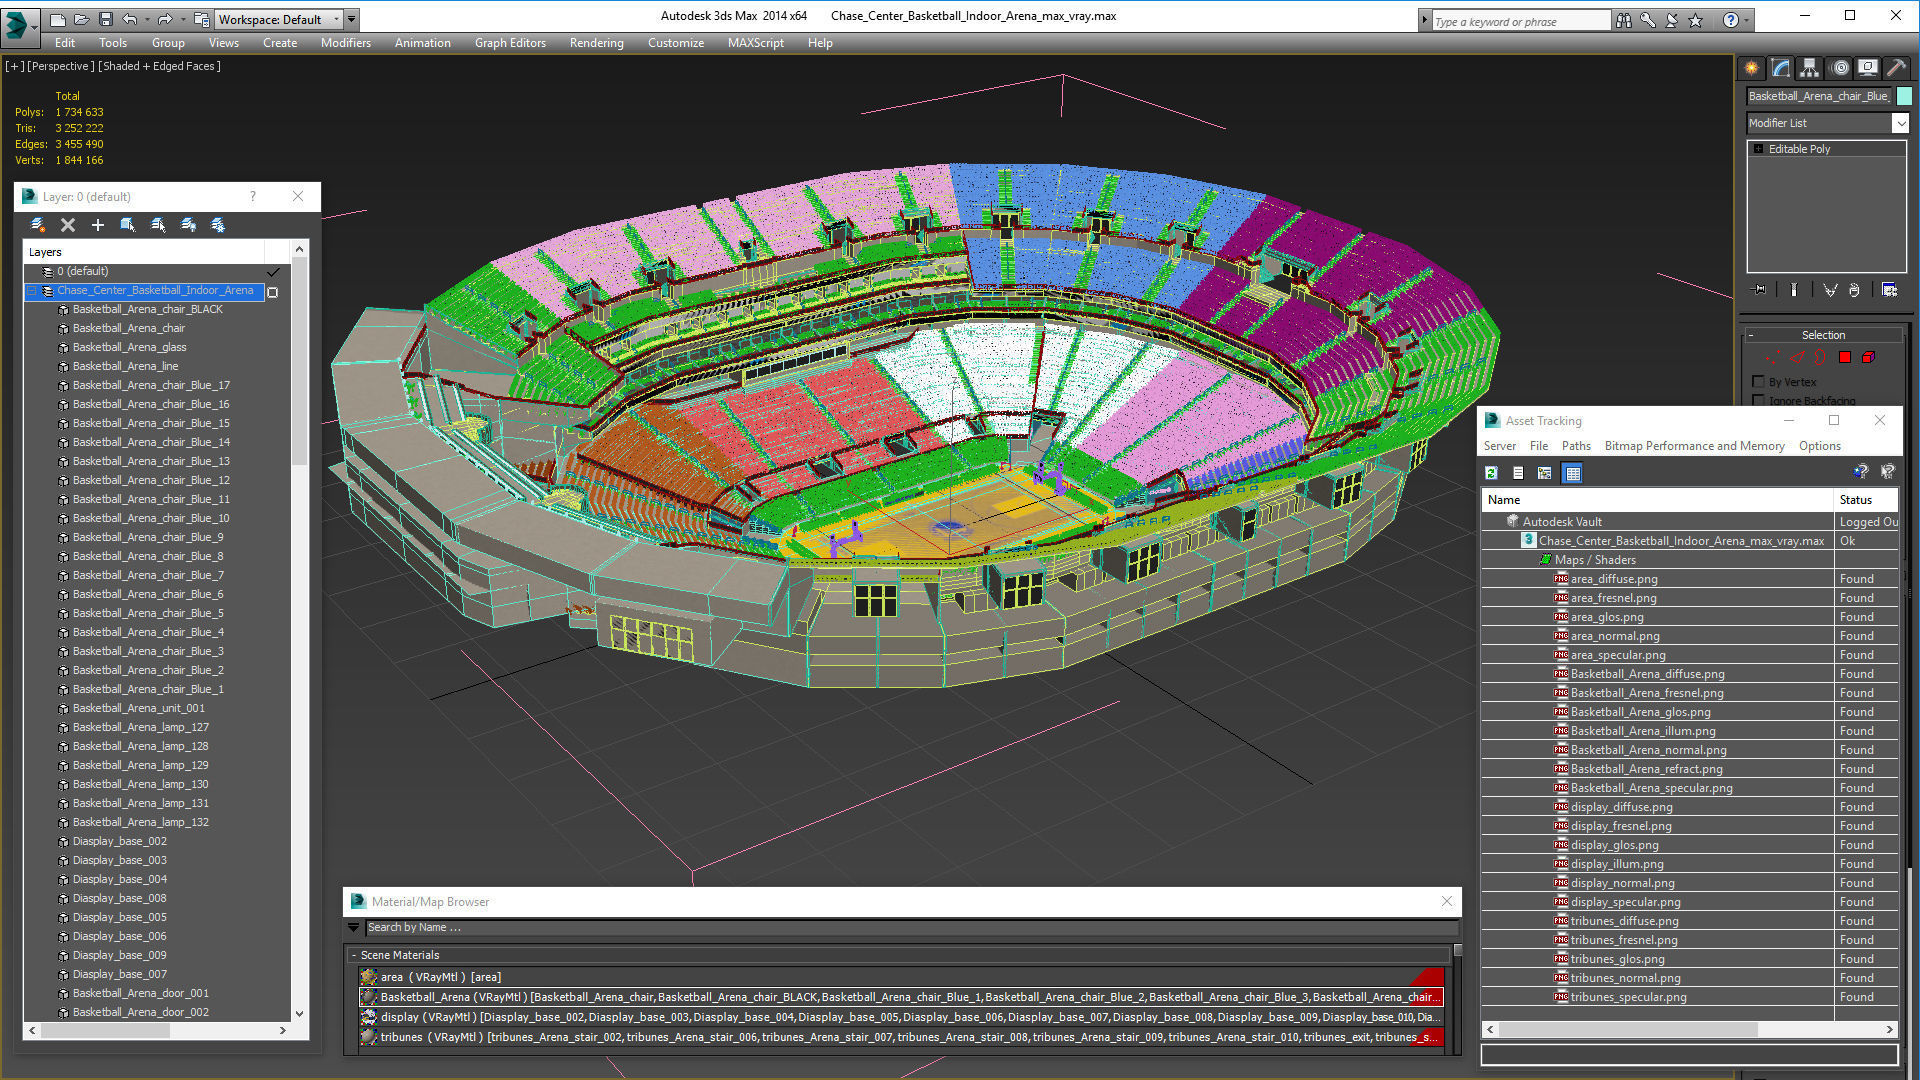Click Create New Layer icon in Layer dialog
The width and height of the screenshot is (1920, 1080).
coord(38,225)
